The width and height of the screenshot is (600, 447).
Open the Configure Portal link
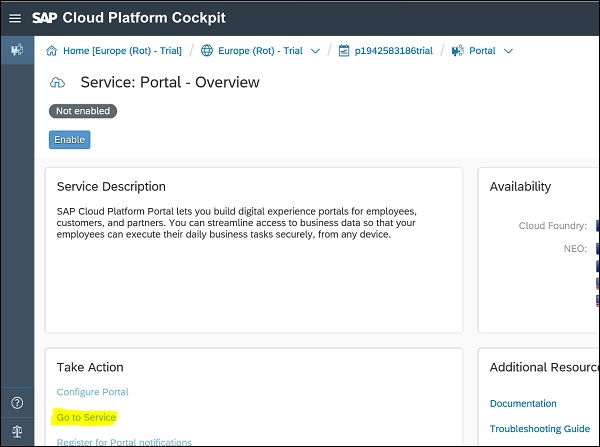point(92,392)
